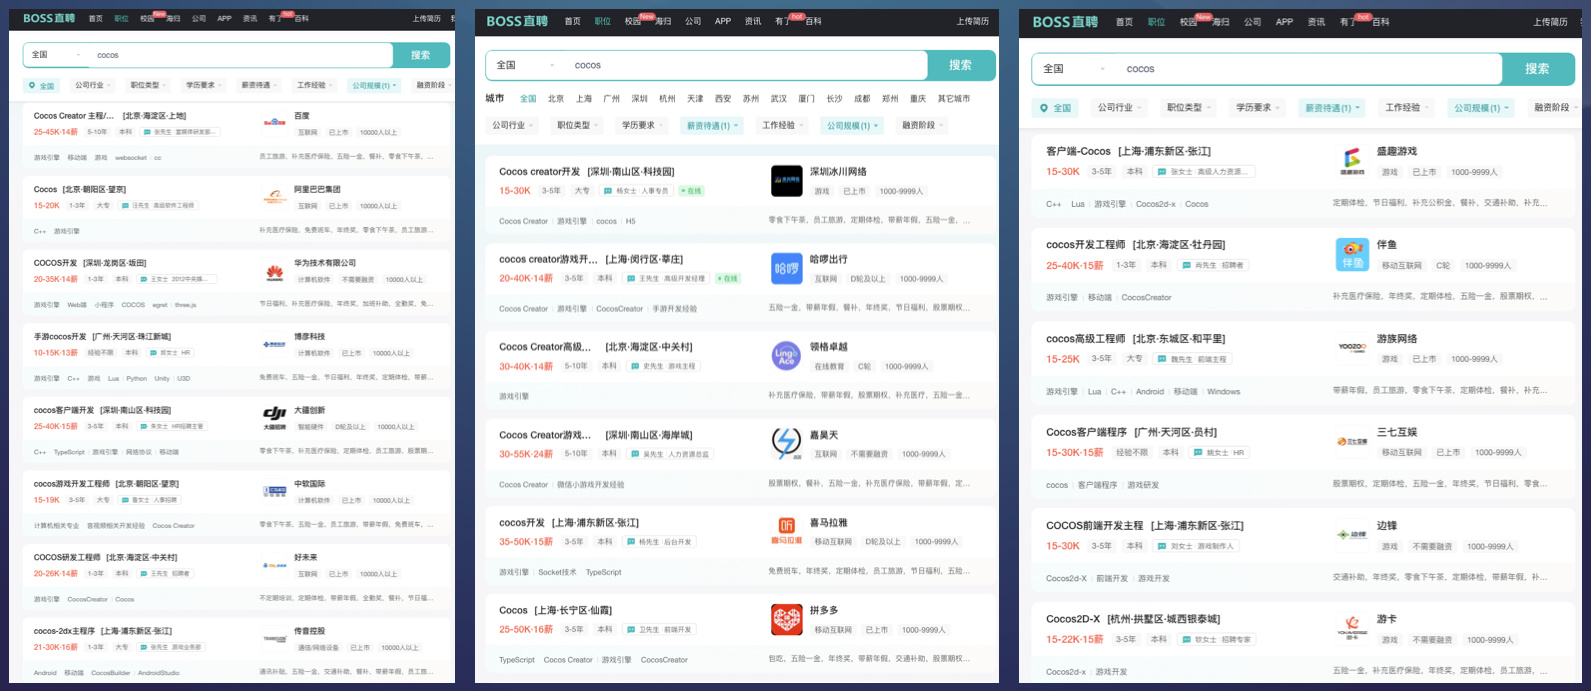Click the DJI 大疆创新 logo in left window
Viewport: 1591px width, 691px height.
click(274, 416)
